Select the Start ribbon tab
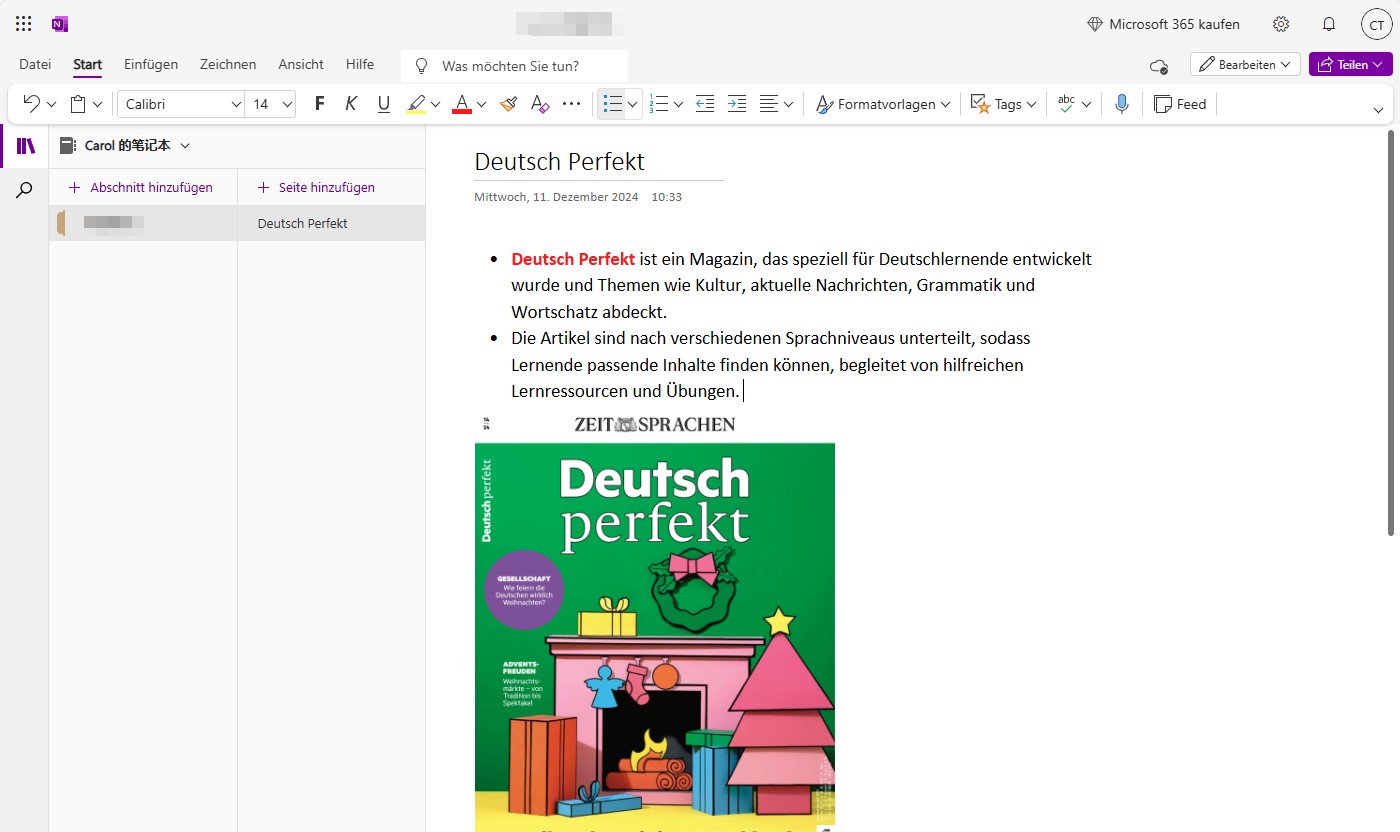 (x=87, y=64)
